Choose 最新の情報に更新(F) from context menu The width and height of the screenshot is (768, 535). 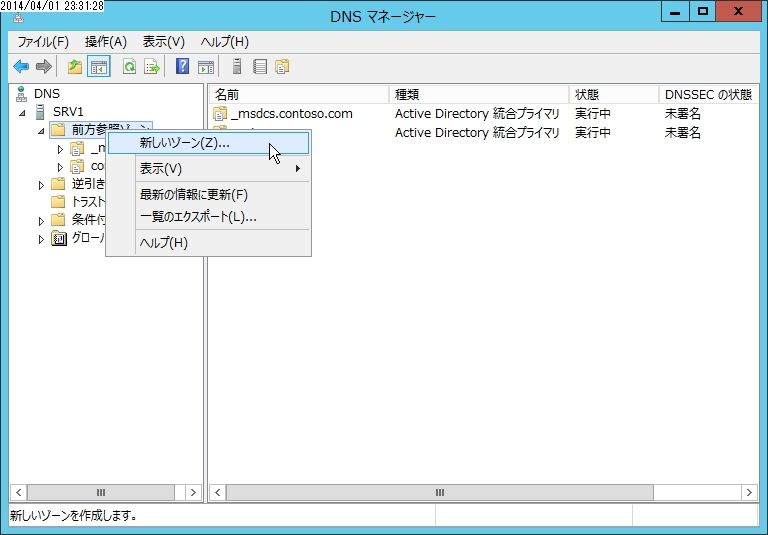point(209,195)
